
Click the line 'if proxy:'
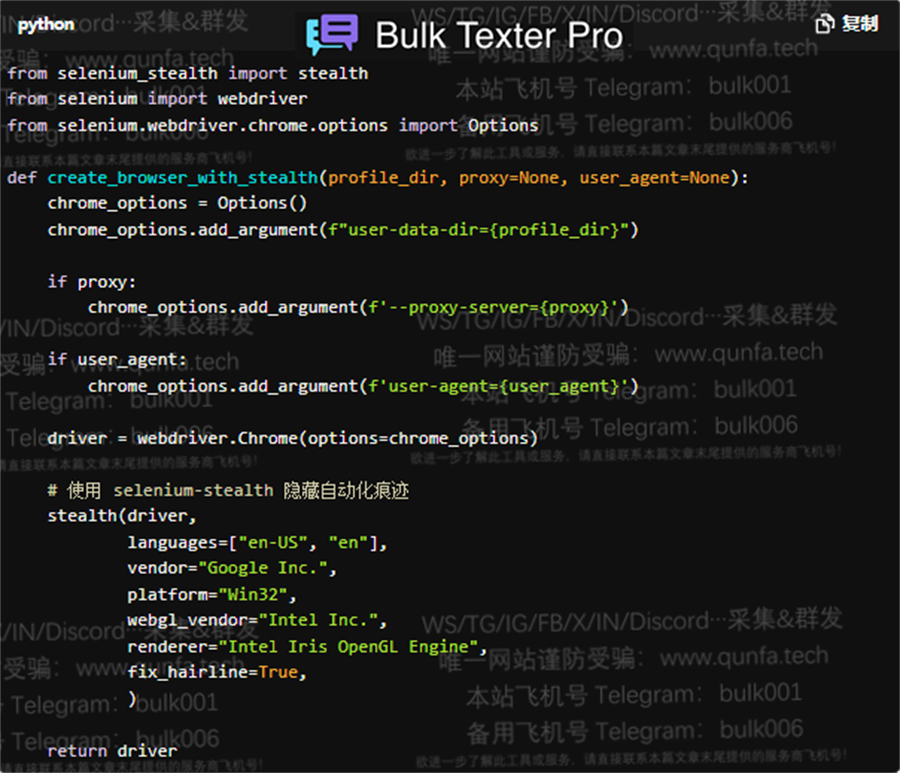(x=92, y=282)
